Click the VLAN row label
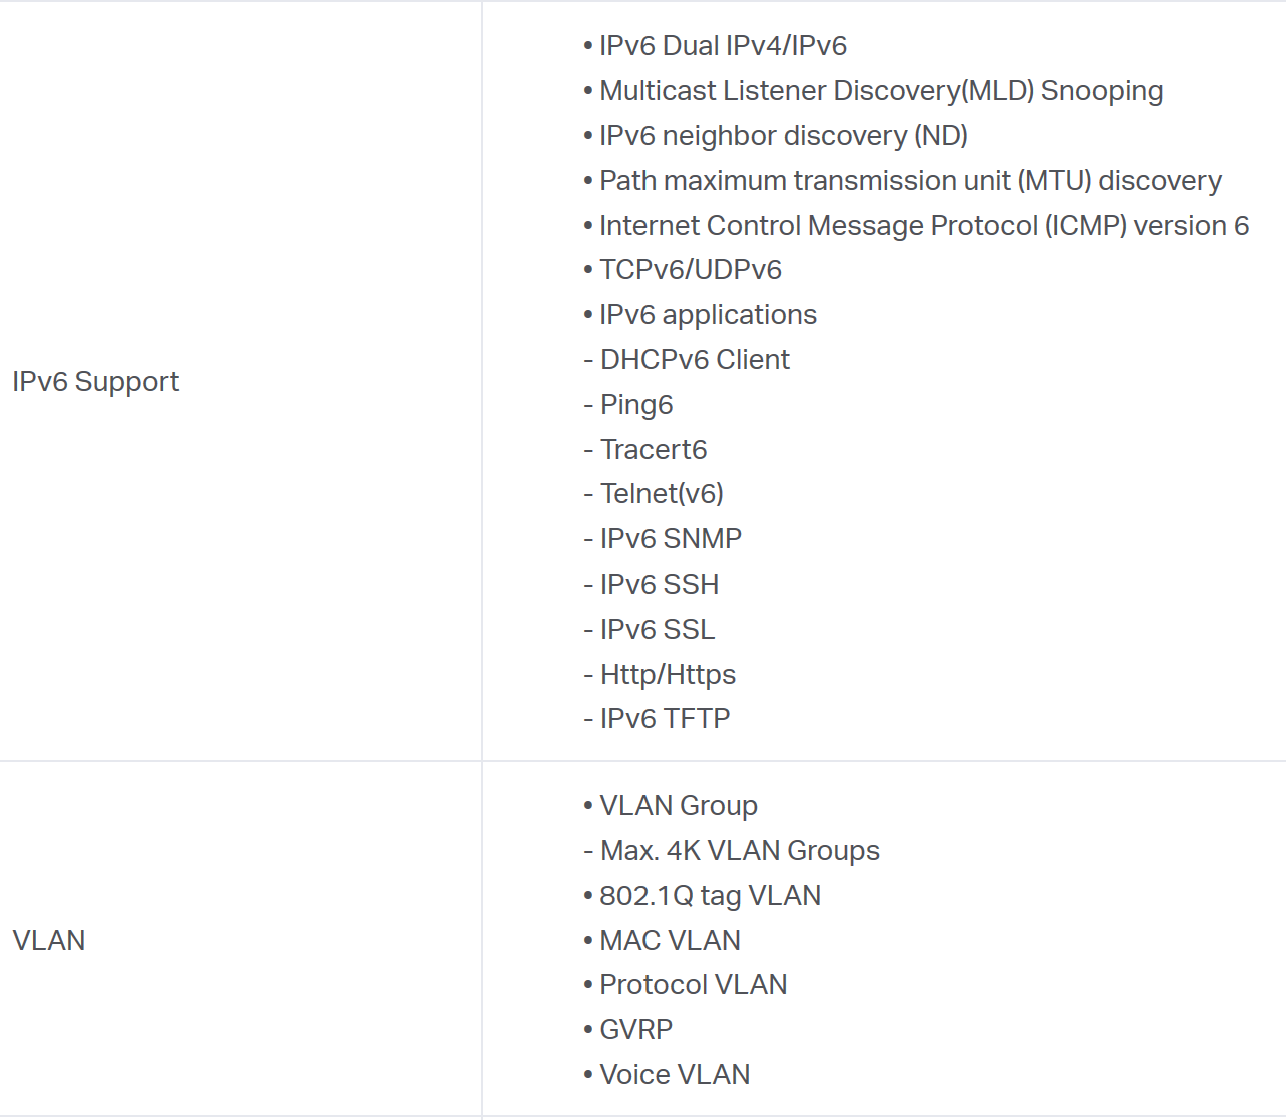 [49, 940]
